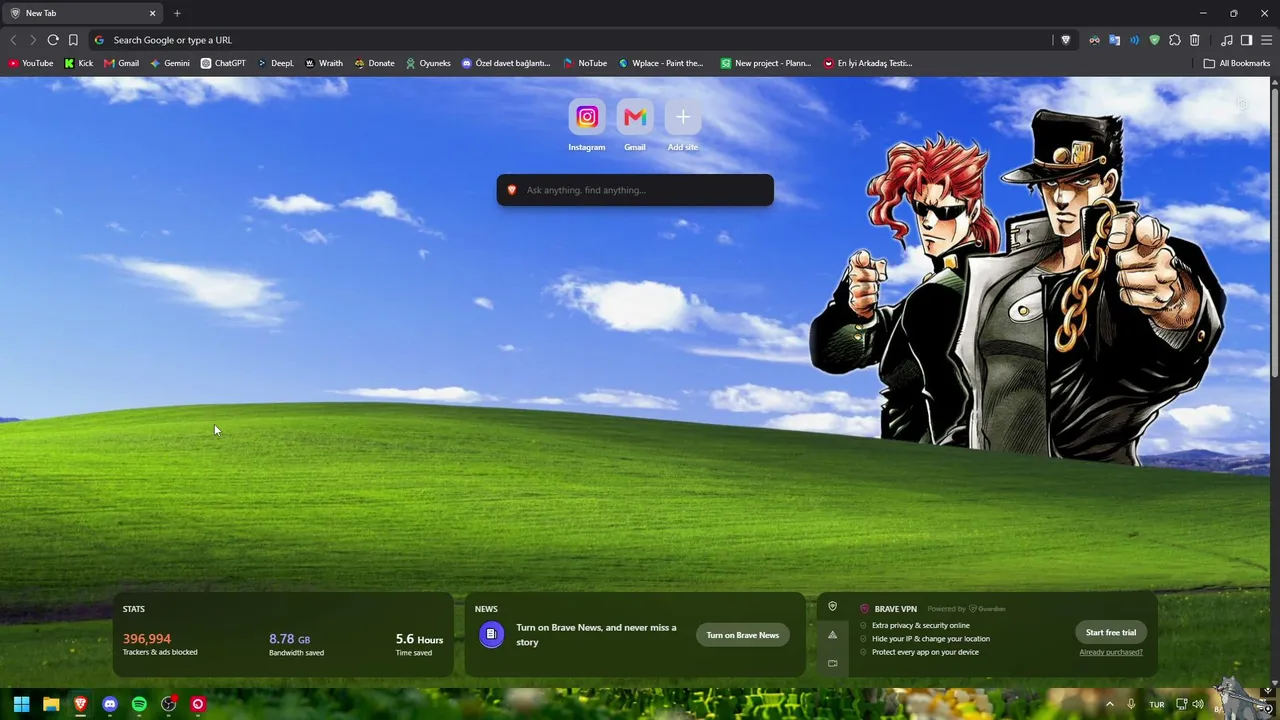Go back with the back arrow
The height and width of the screenshot is (720, 1280).
[13, 40]
